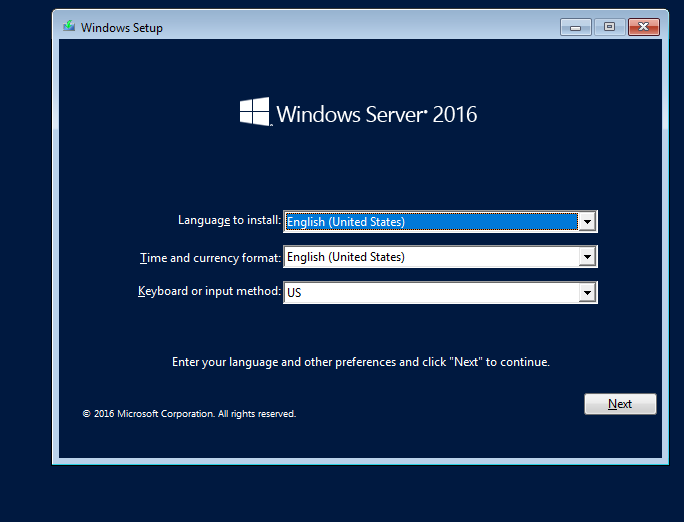The height and width of the screenshot is (522, 684).
Task: Click the 'Time and currency format:' label
Action: pos(210,258)
